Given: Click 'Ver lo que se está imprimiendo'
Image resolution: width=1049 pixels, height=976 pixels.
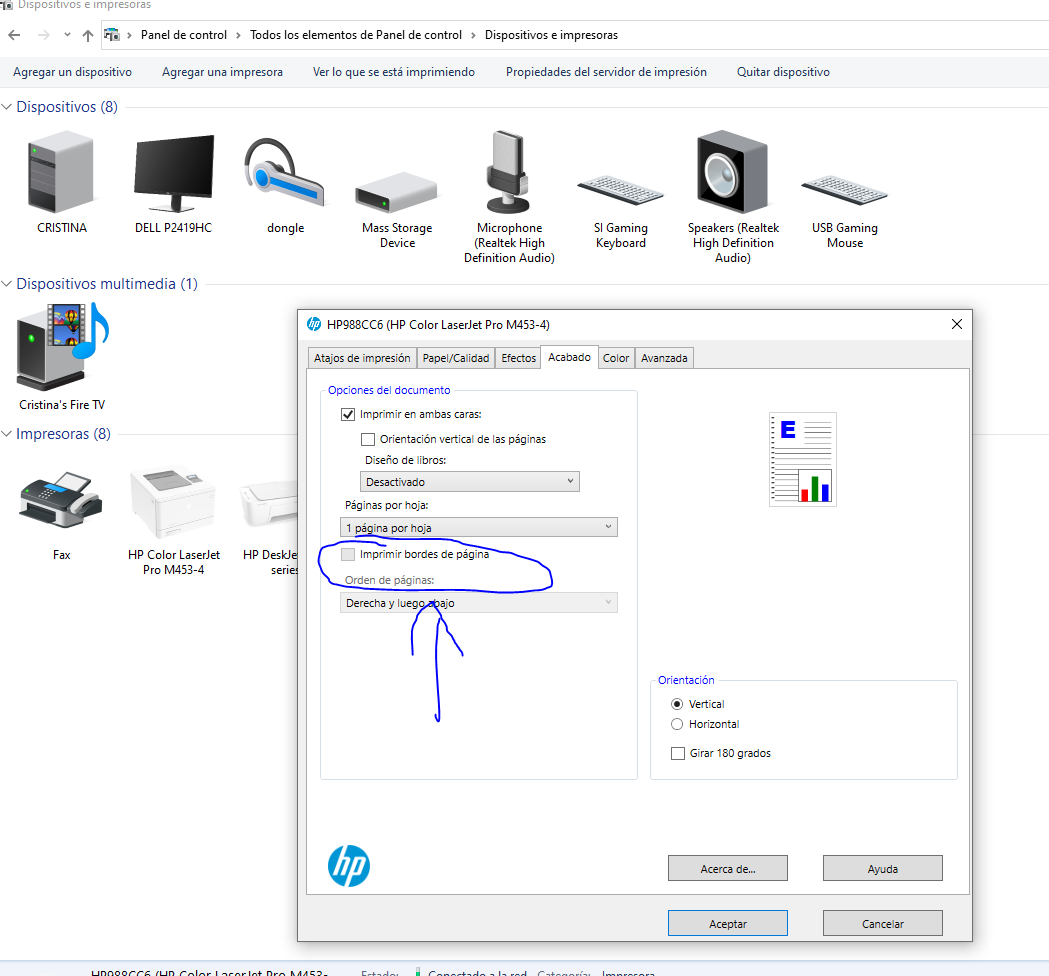Looking at the screenshot, I should (x=394, y=72).
